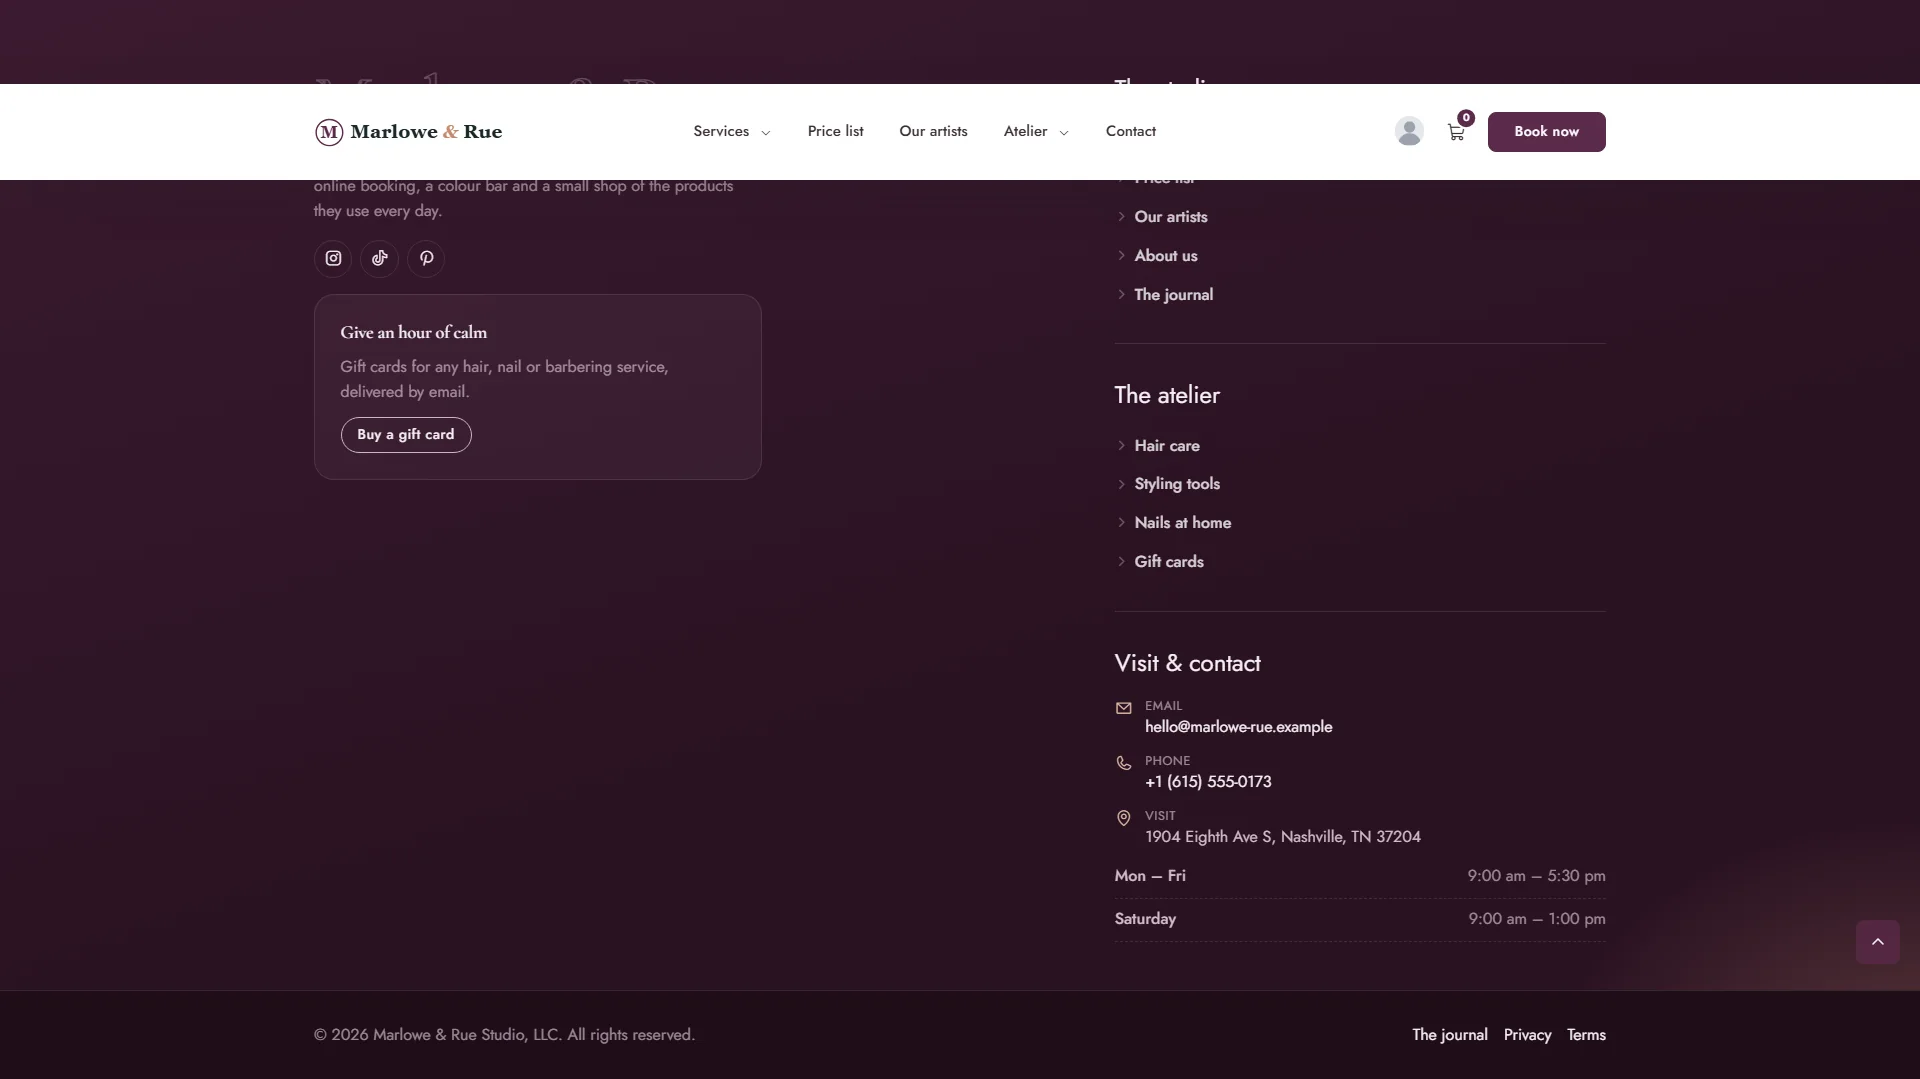The height and width of the screenshot is (1079, 1920).
Task: Open the Terms link
Action: coord(1586,1035)
